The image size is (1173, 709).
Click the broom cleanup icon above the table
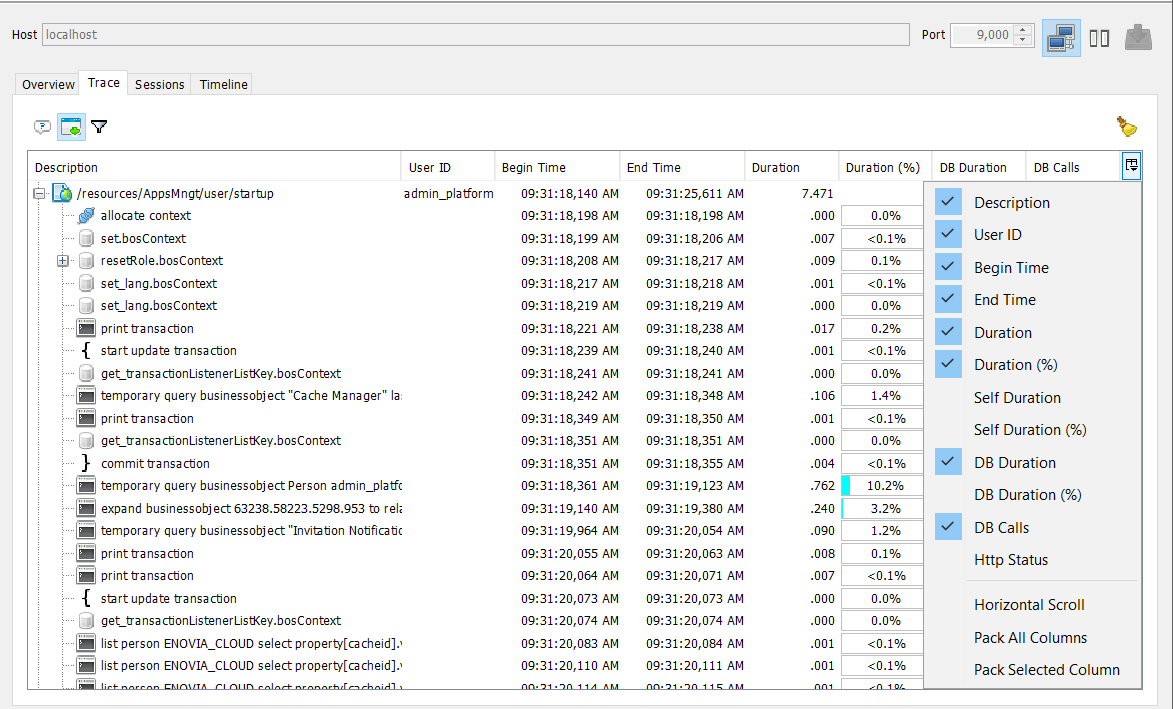pyautogui.click(x=1126, y=124)
